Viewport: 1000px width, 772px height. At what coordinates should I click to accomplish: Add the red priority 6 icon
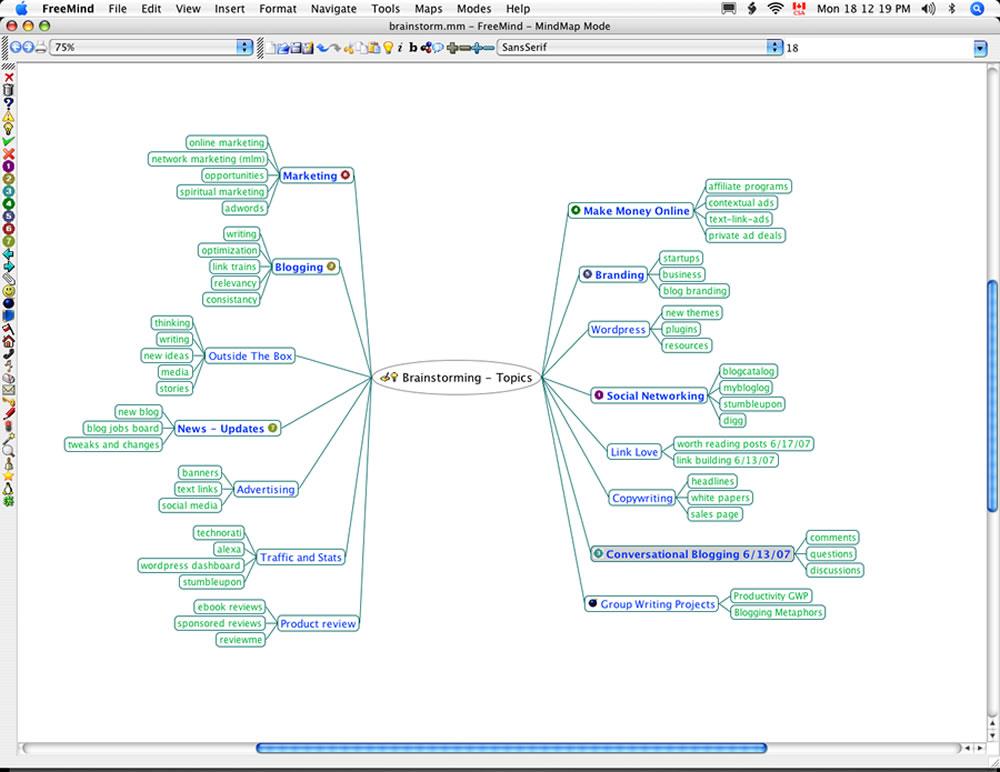click(8, 229)
